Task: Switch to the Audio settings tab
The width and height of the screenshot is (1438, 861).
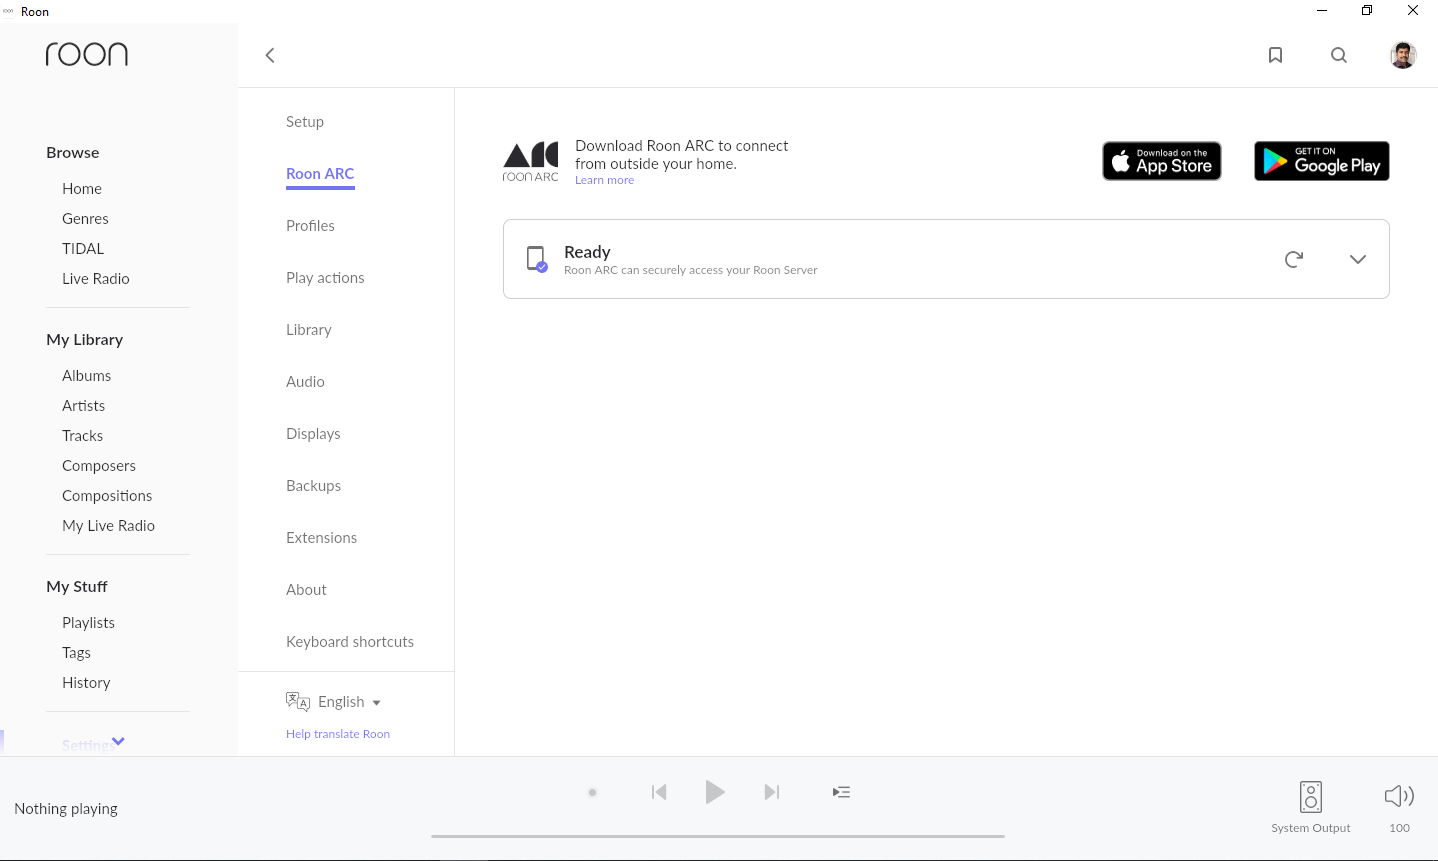Action: [305, 381]
